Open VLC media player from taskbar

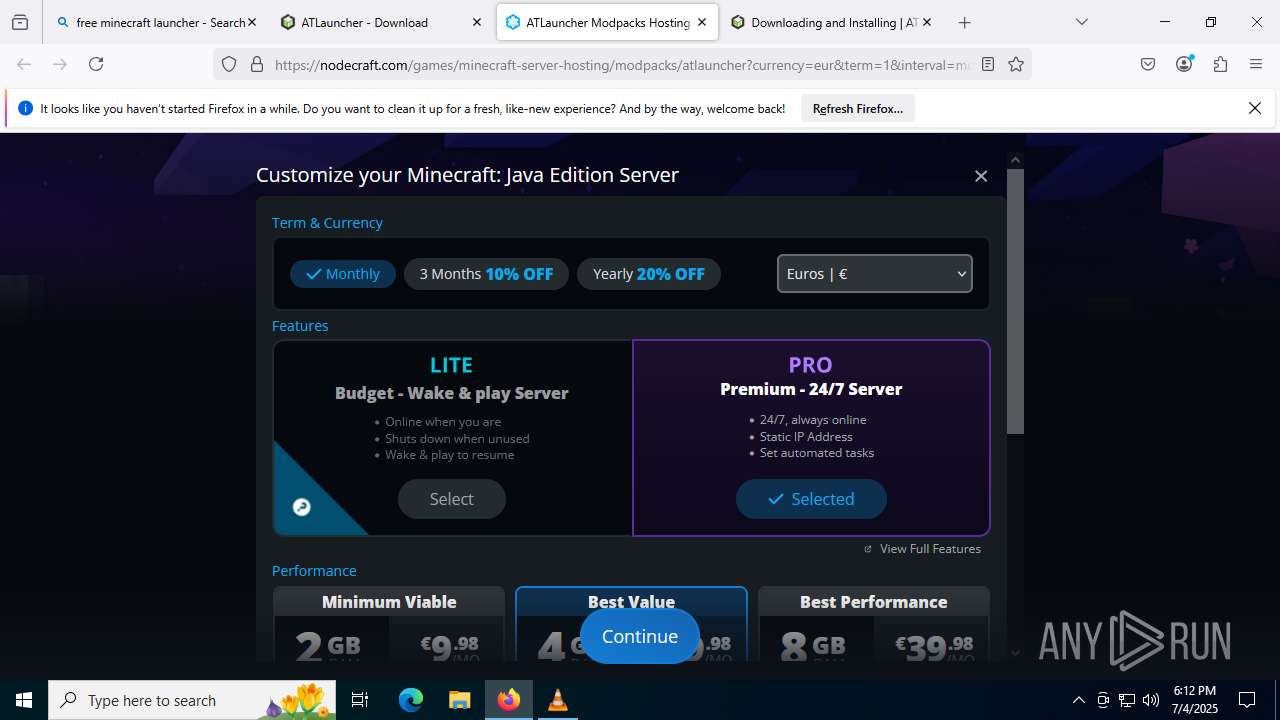tap(557, 700)
